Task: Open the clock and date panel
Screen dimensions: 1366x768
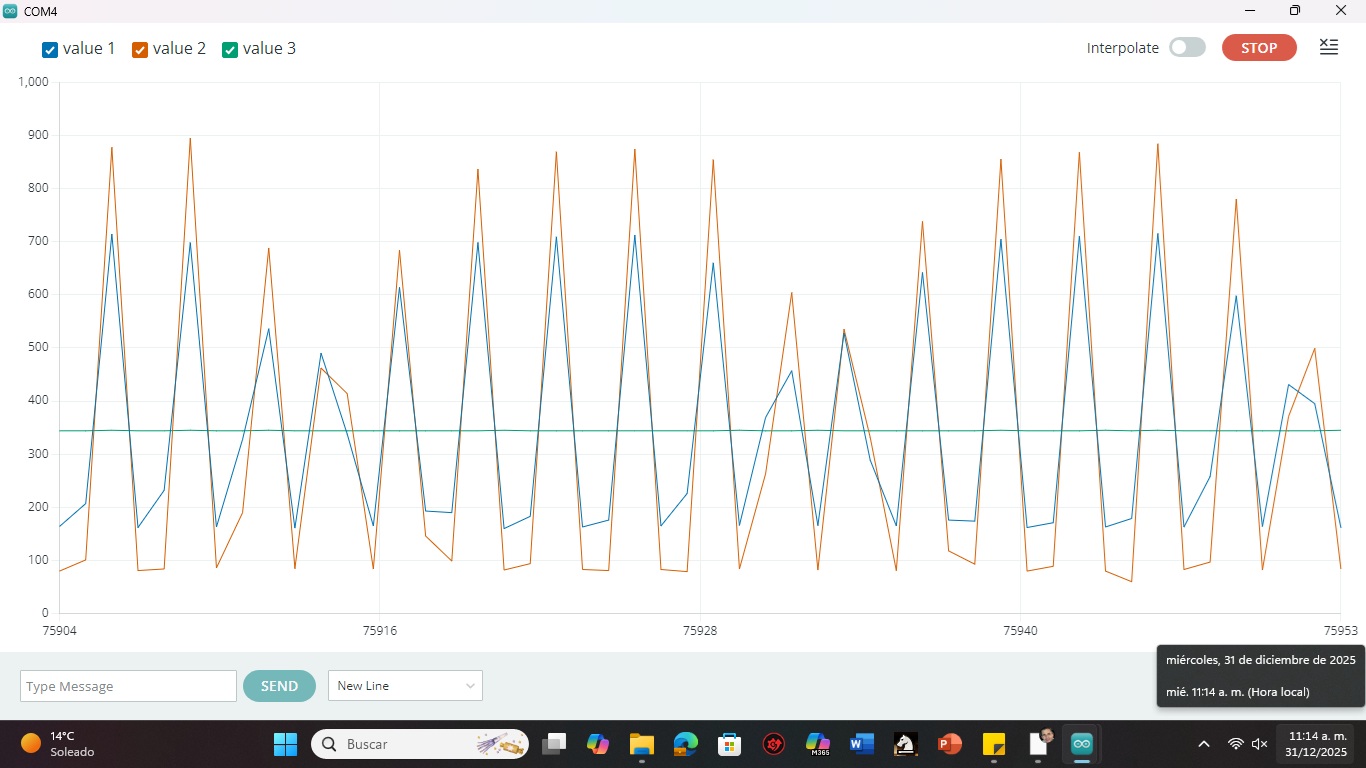Action: pos(1317,744)
